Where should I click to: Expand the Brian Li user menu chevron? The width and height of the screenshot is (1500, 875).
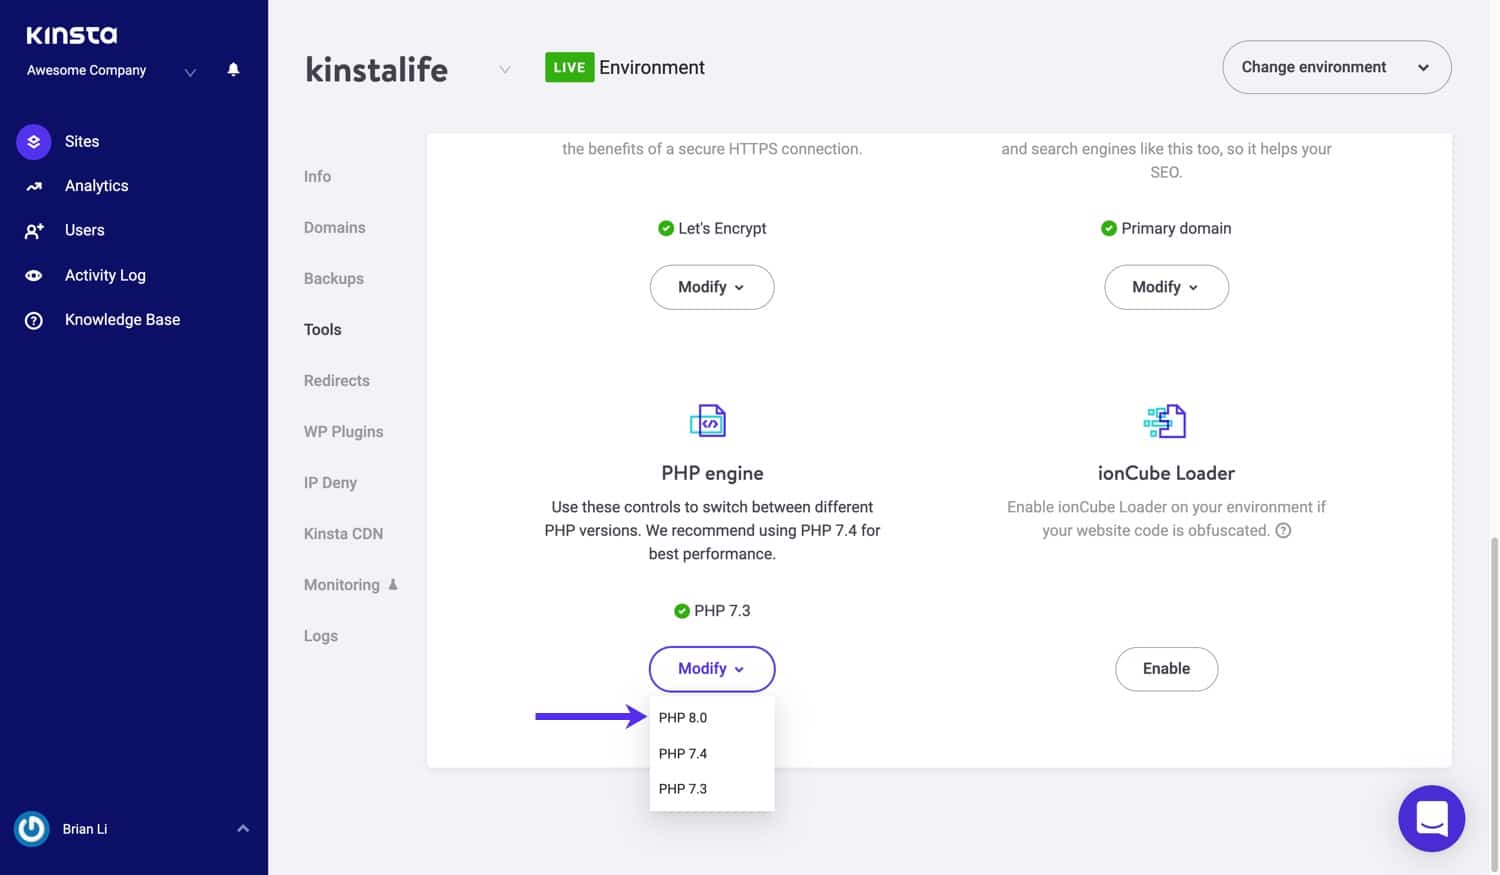pyautogui.click(x=243, y=828)
